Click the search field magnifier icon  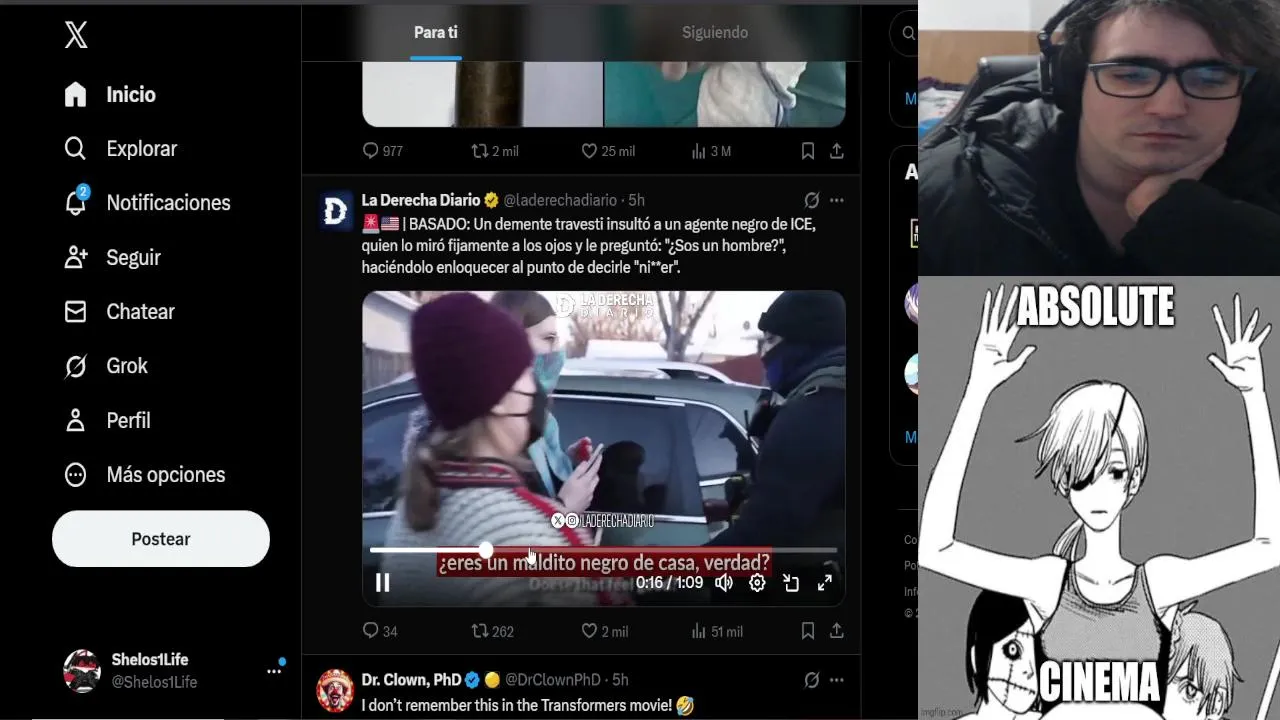[x=908, y=33]
